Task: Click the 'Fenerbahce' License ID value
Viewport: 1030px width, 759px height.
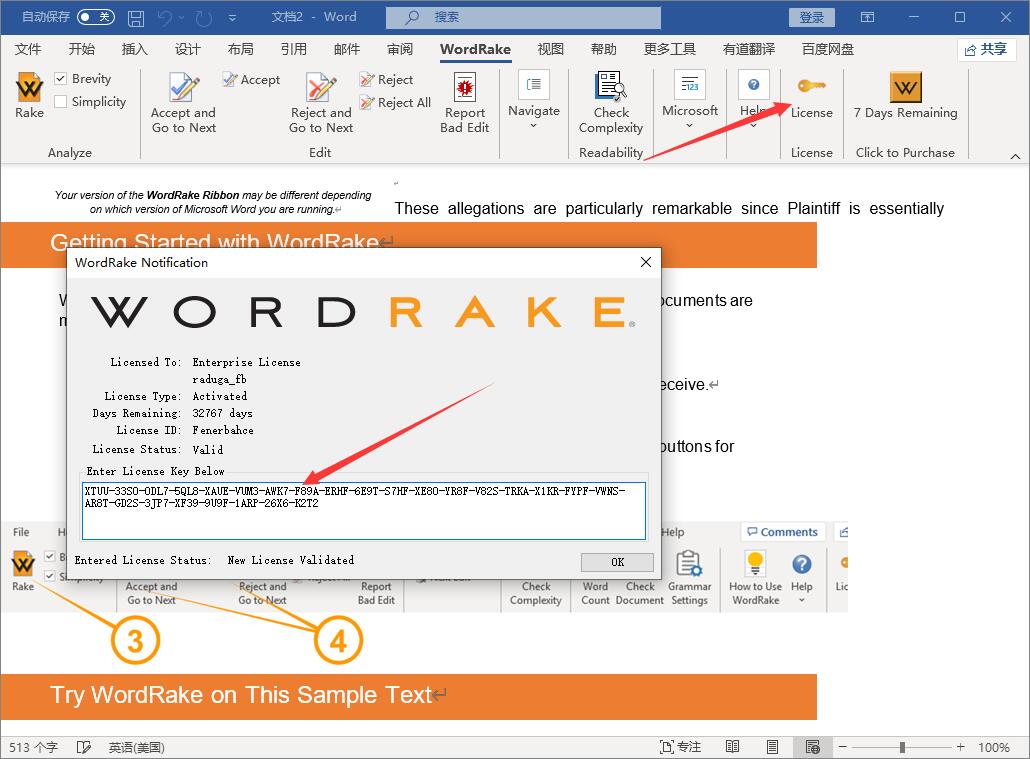Action: tap(223, 430)
